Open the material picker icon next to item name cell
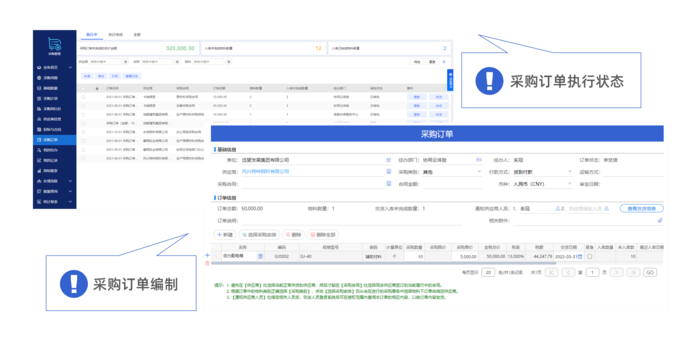 pos(260,256)
